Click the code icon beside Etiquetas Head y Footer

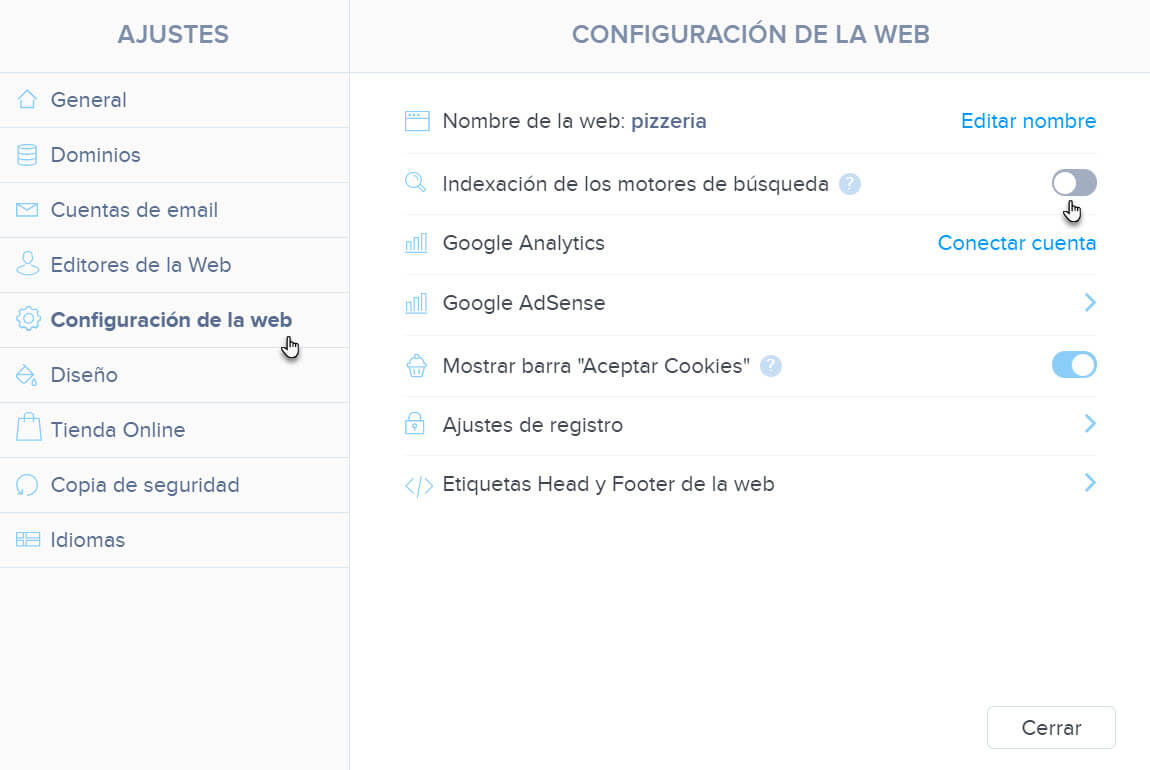pyautogui.click(x=417, y=483)
